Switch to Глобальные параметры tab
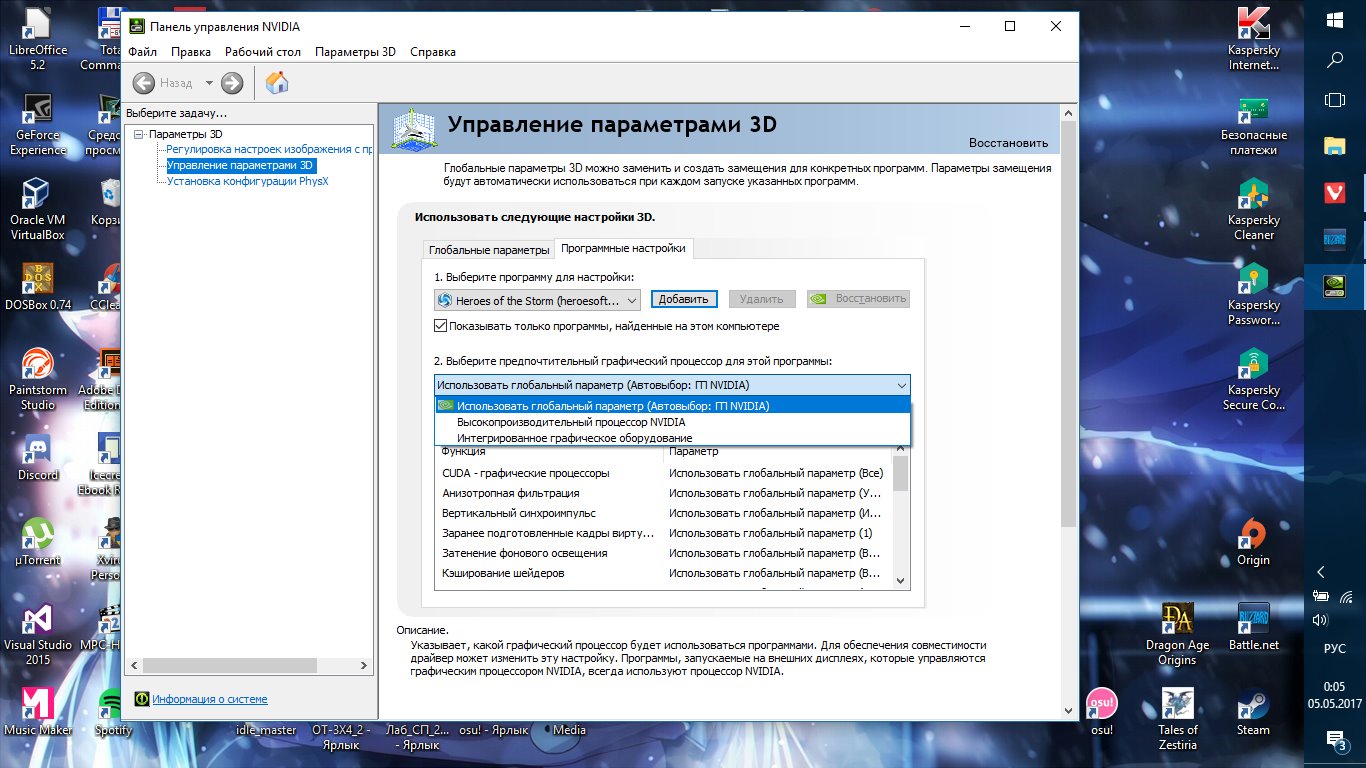1366x768 pixels. (488, 250)
